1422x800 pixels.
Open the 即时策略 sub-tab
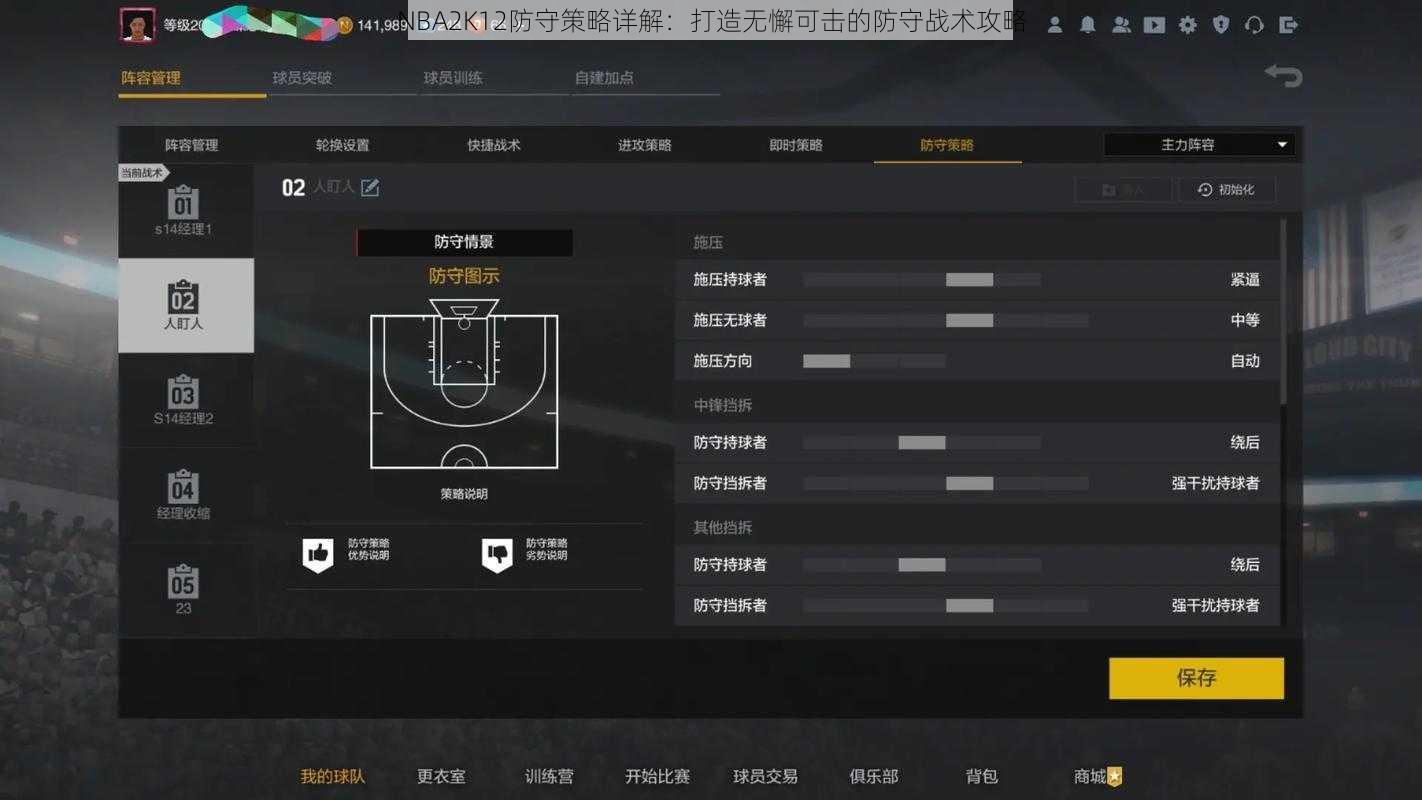pos(796,145)
